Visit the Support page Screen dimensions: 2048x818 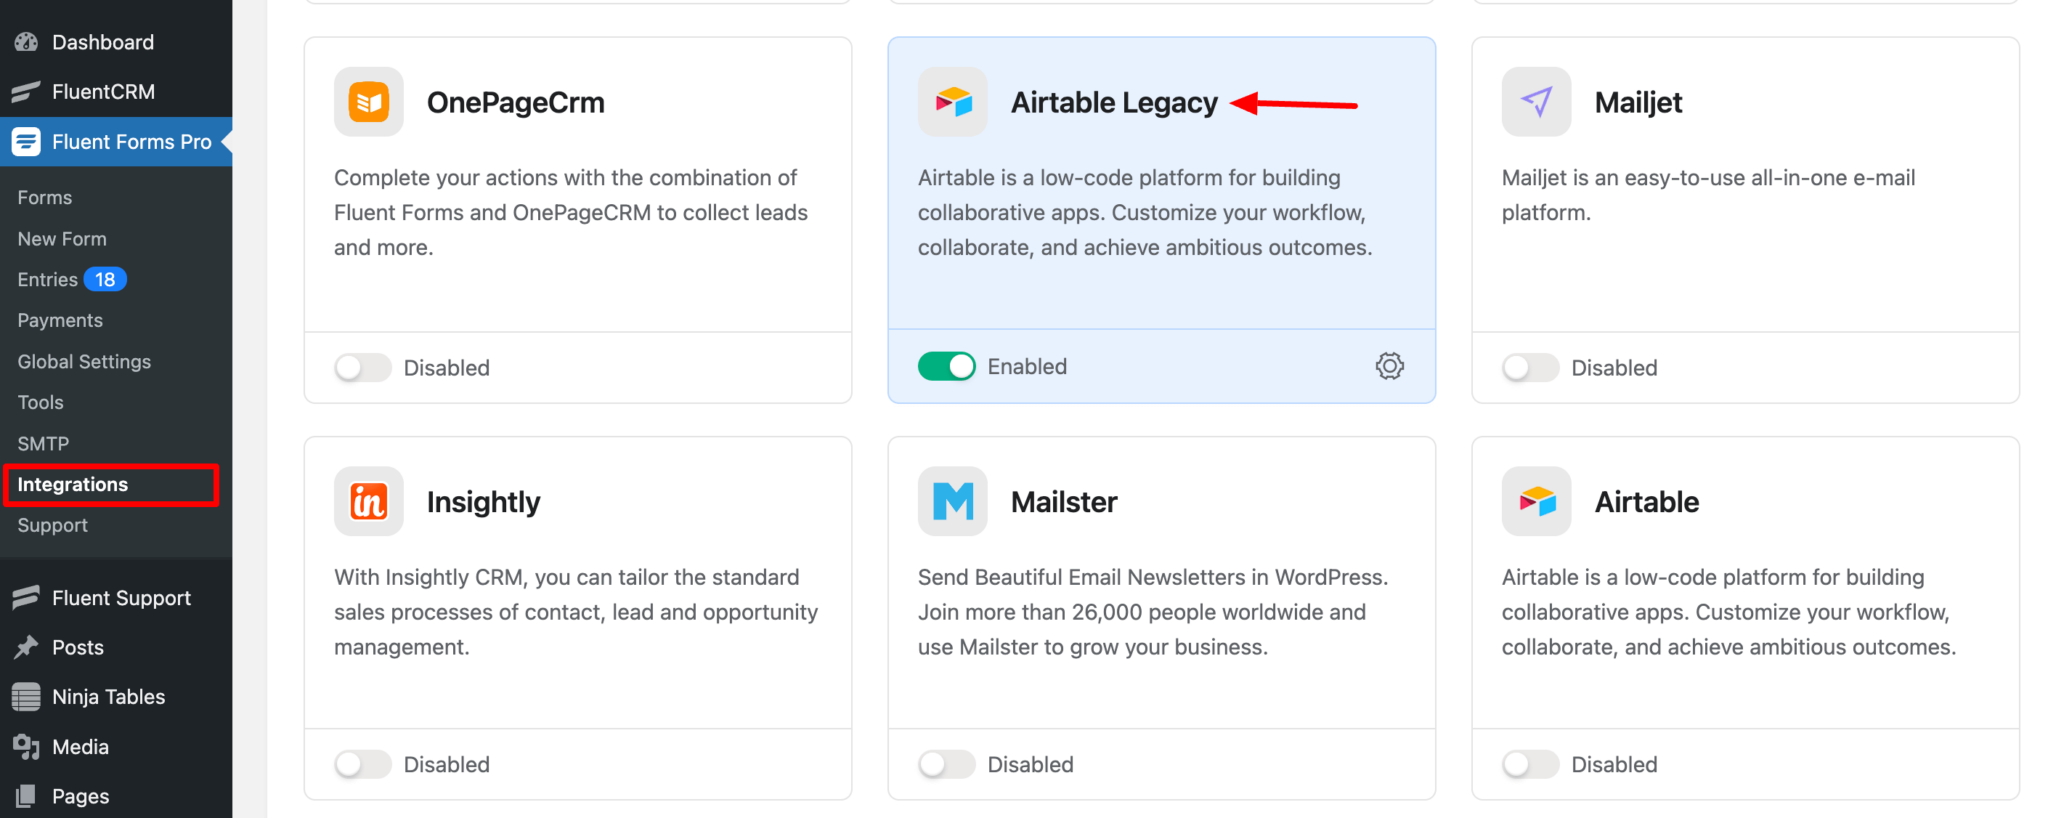(x=51, y=525)
